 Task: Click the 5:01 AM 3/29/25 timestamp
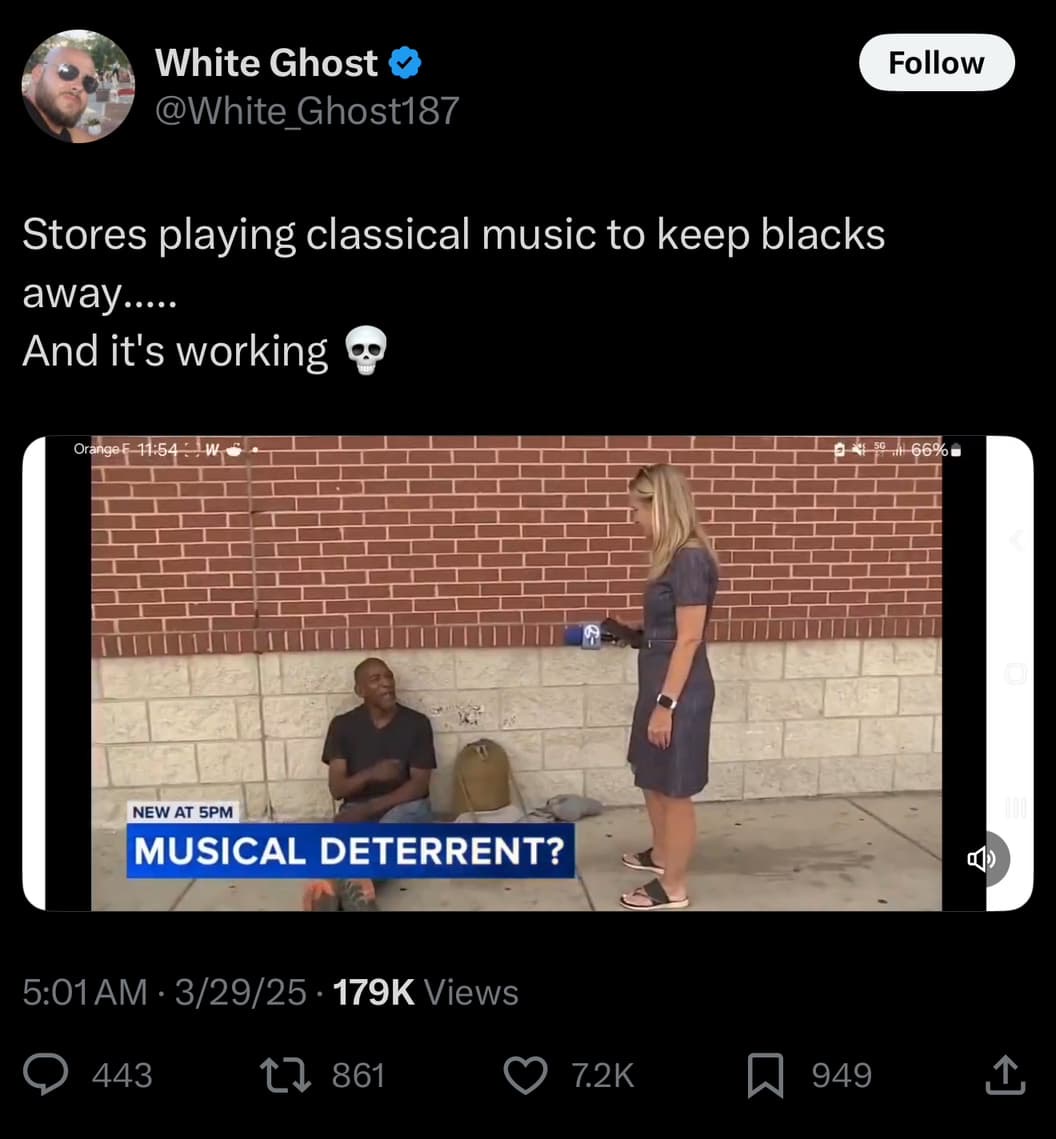coord(164,992)
